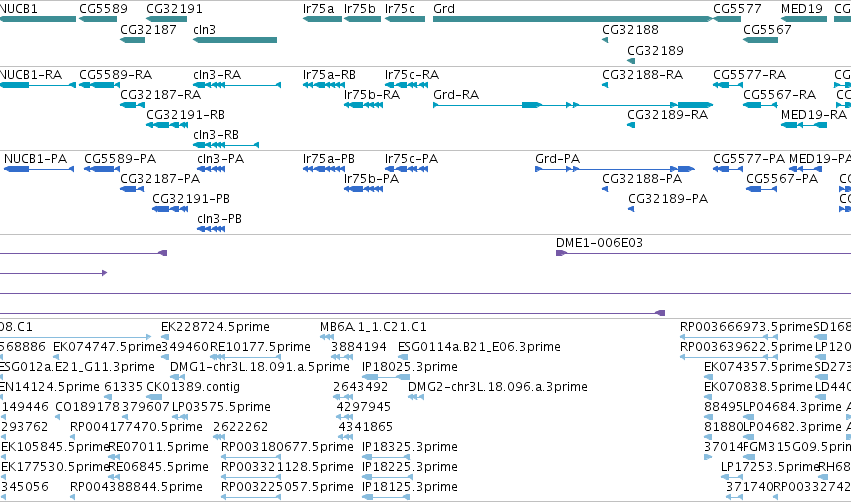Select the RP003321128.5prime EST label
The width and height of the screenshot is (851, 502).
(287, 467)
